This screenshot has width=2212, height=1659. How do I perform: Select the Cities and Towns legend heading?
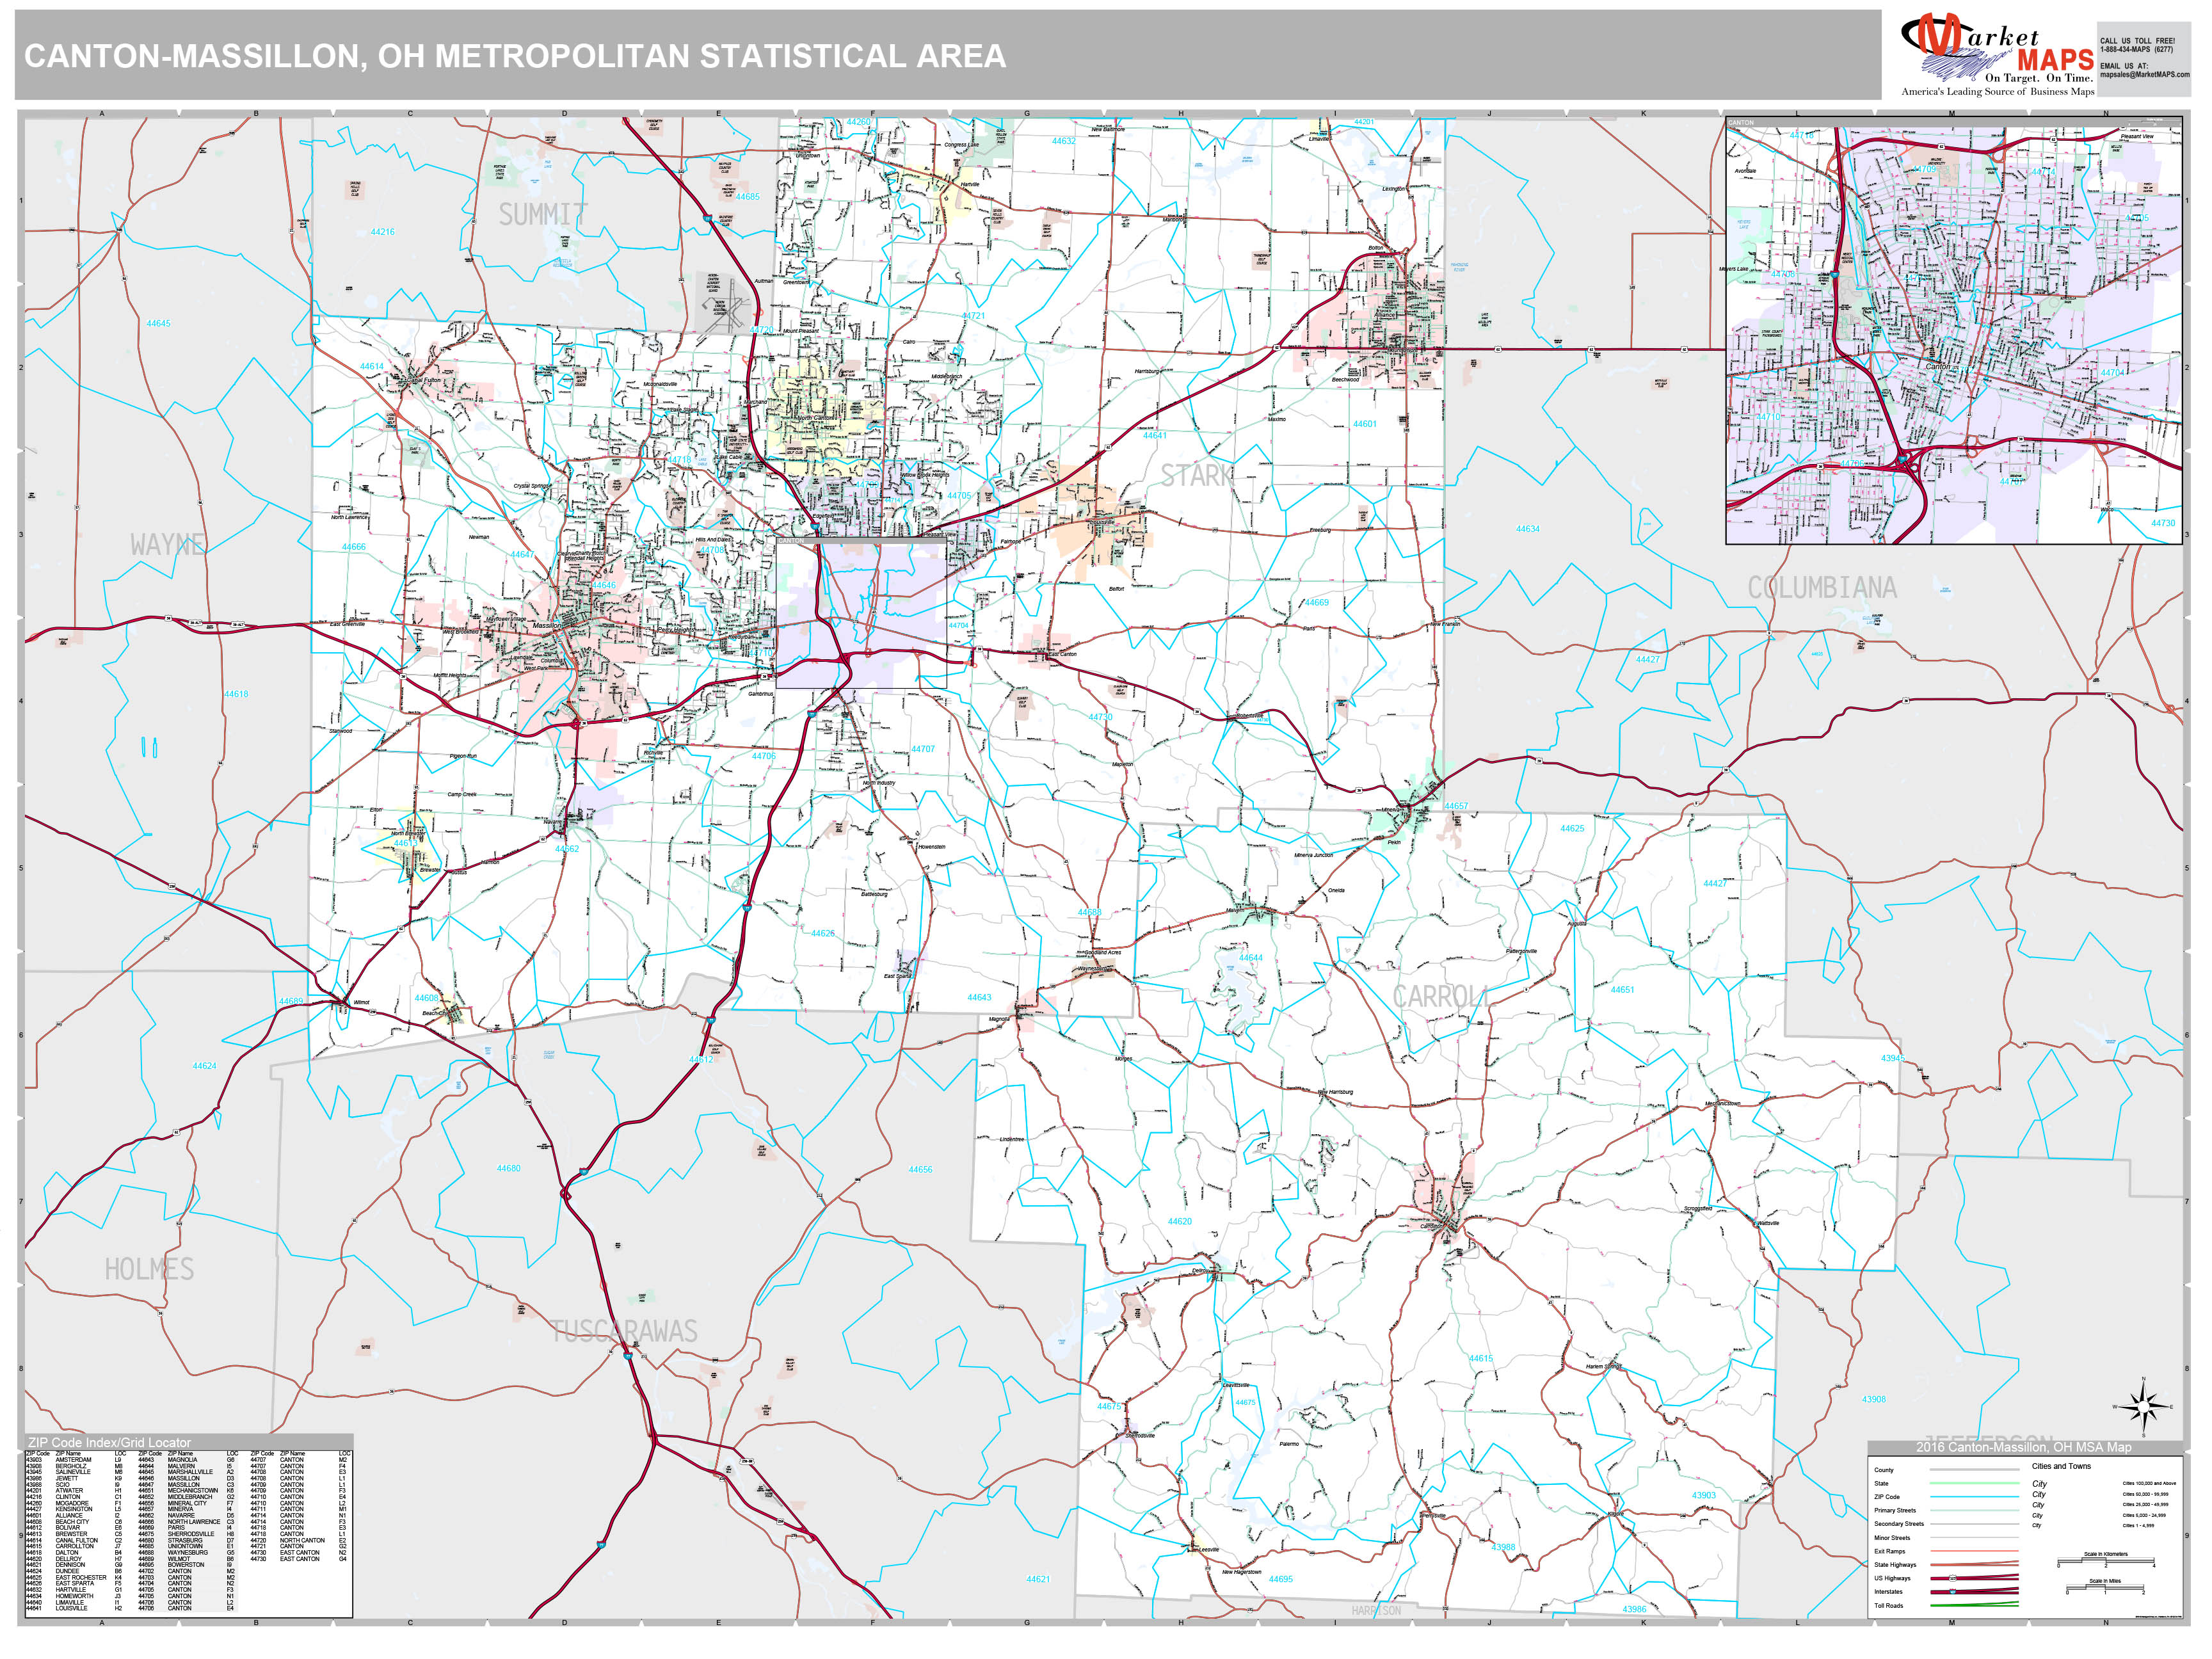[2062, 1467]
